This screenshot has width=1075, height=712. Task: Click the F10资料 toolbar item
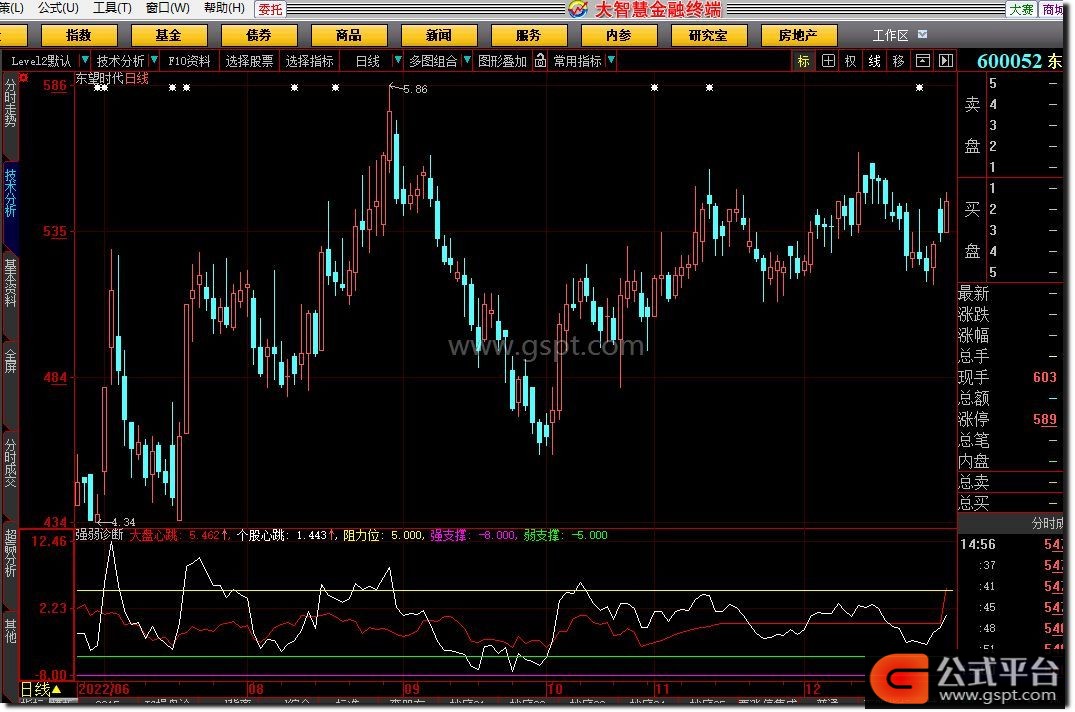pyautogui.click(x=189, y=61)
